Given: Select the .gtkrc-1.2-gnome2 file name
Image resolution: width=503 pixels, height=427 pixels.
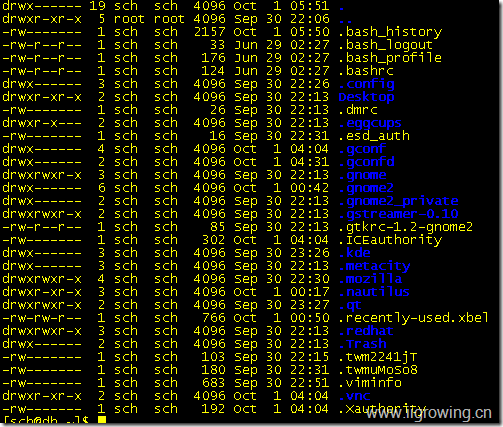Looking at the screenshot, I should click(406, 227).
